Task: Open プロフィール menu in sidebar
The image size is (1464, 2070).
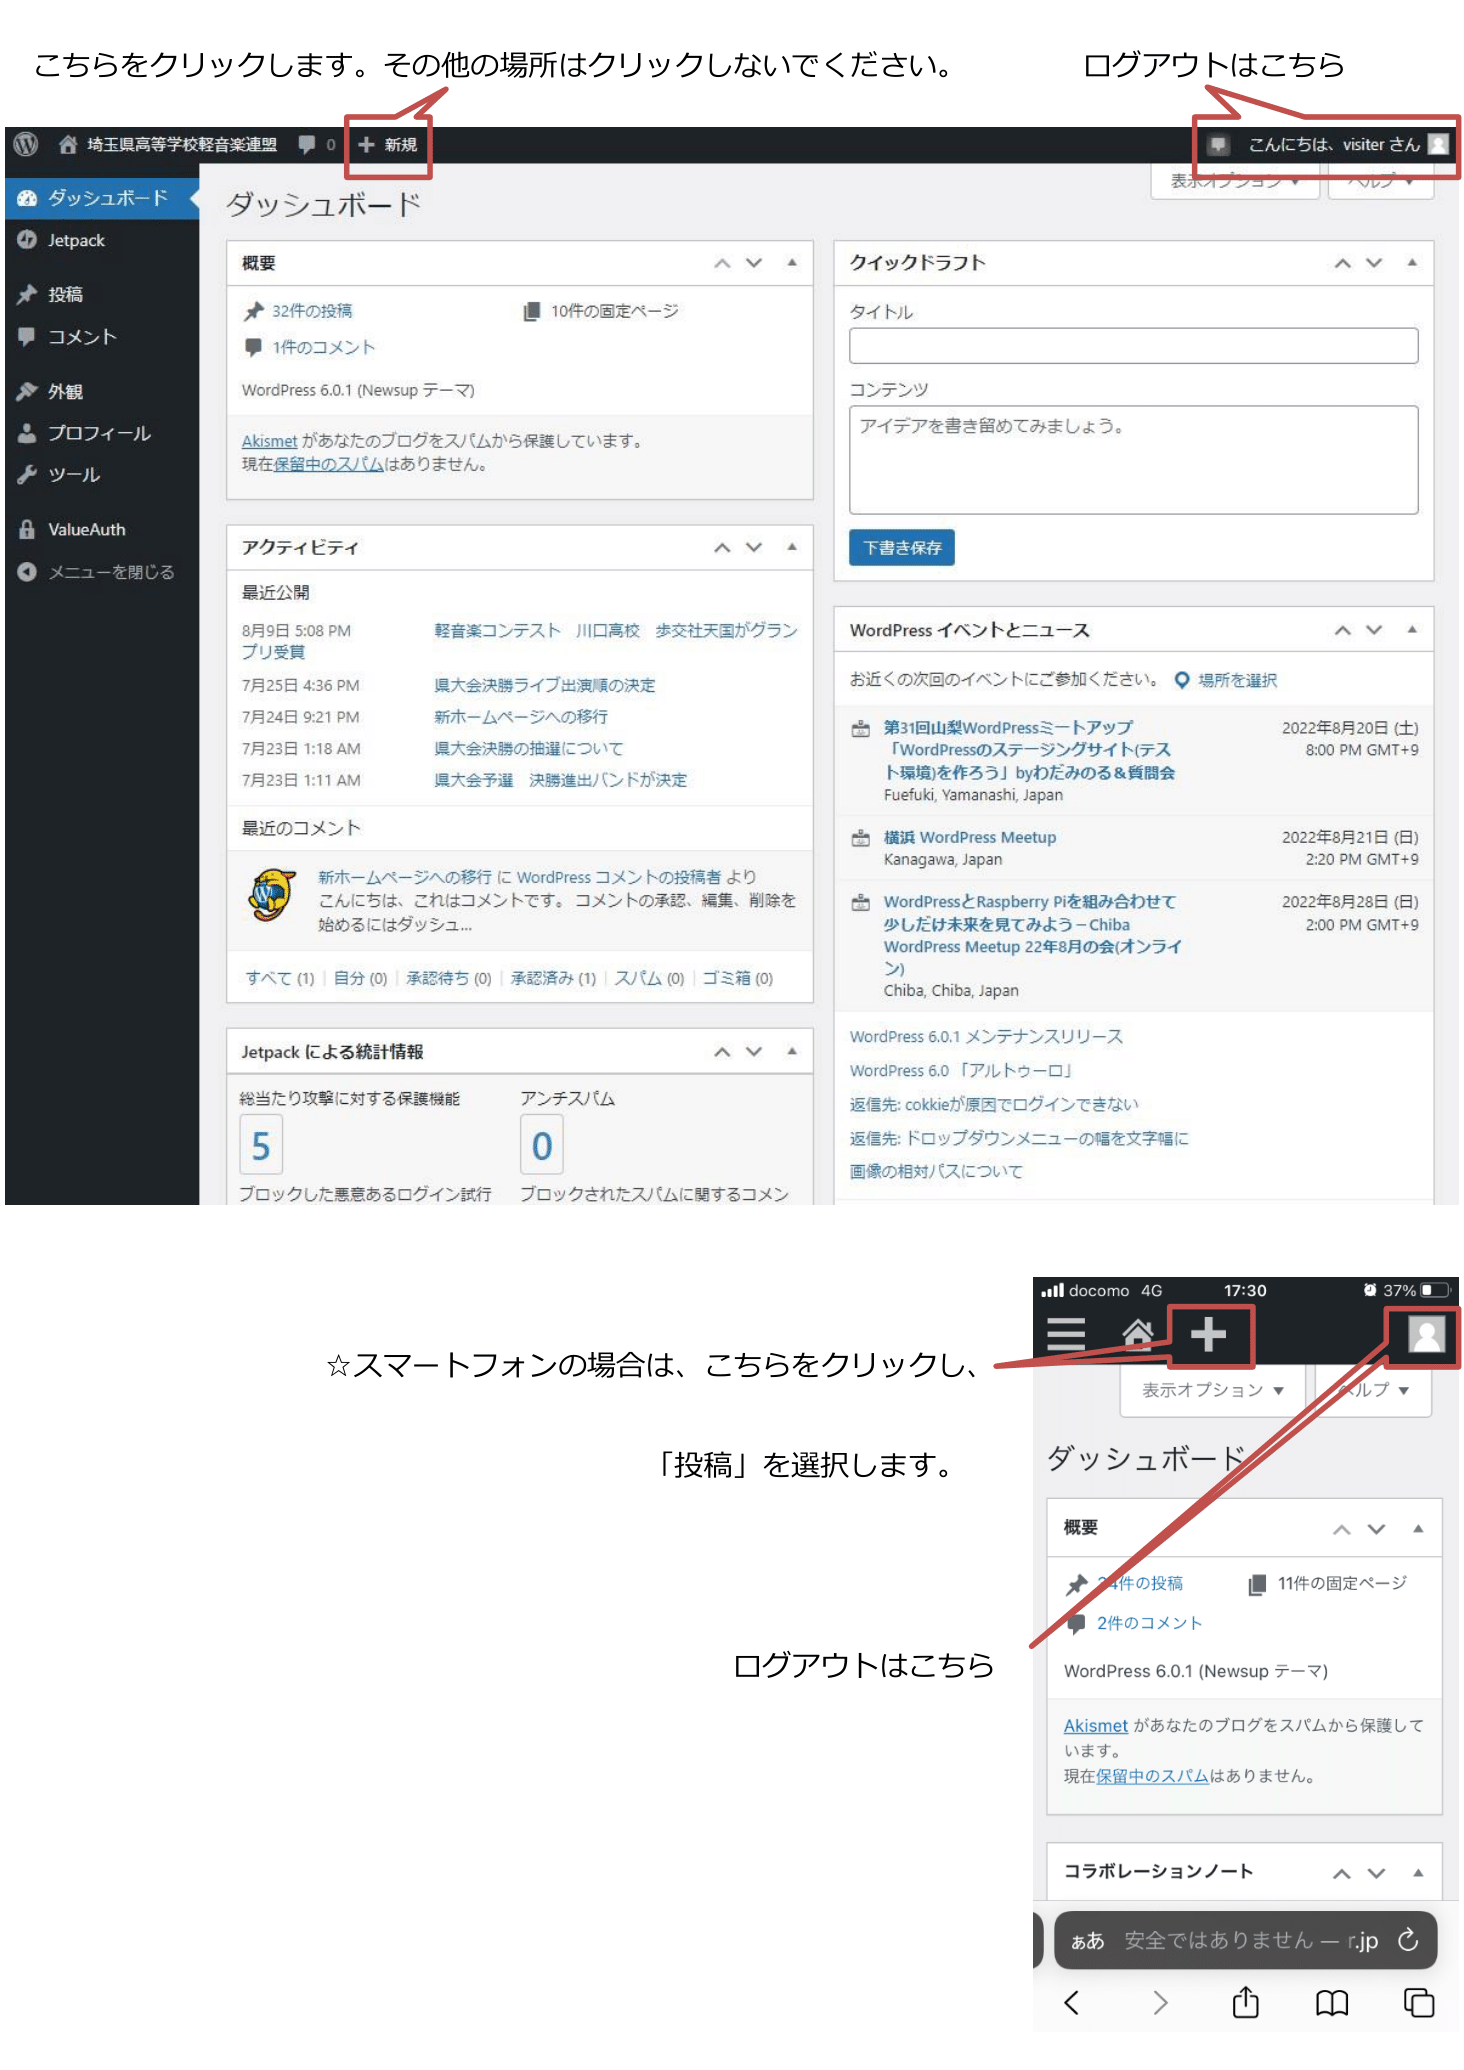Action: (x=100, y=433)
